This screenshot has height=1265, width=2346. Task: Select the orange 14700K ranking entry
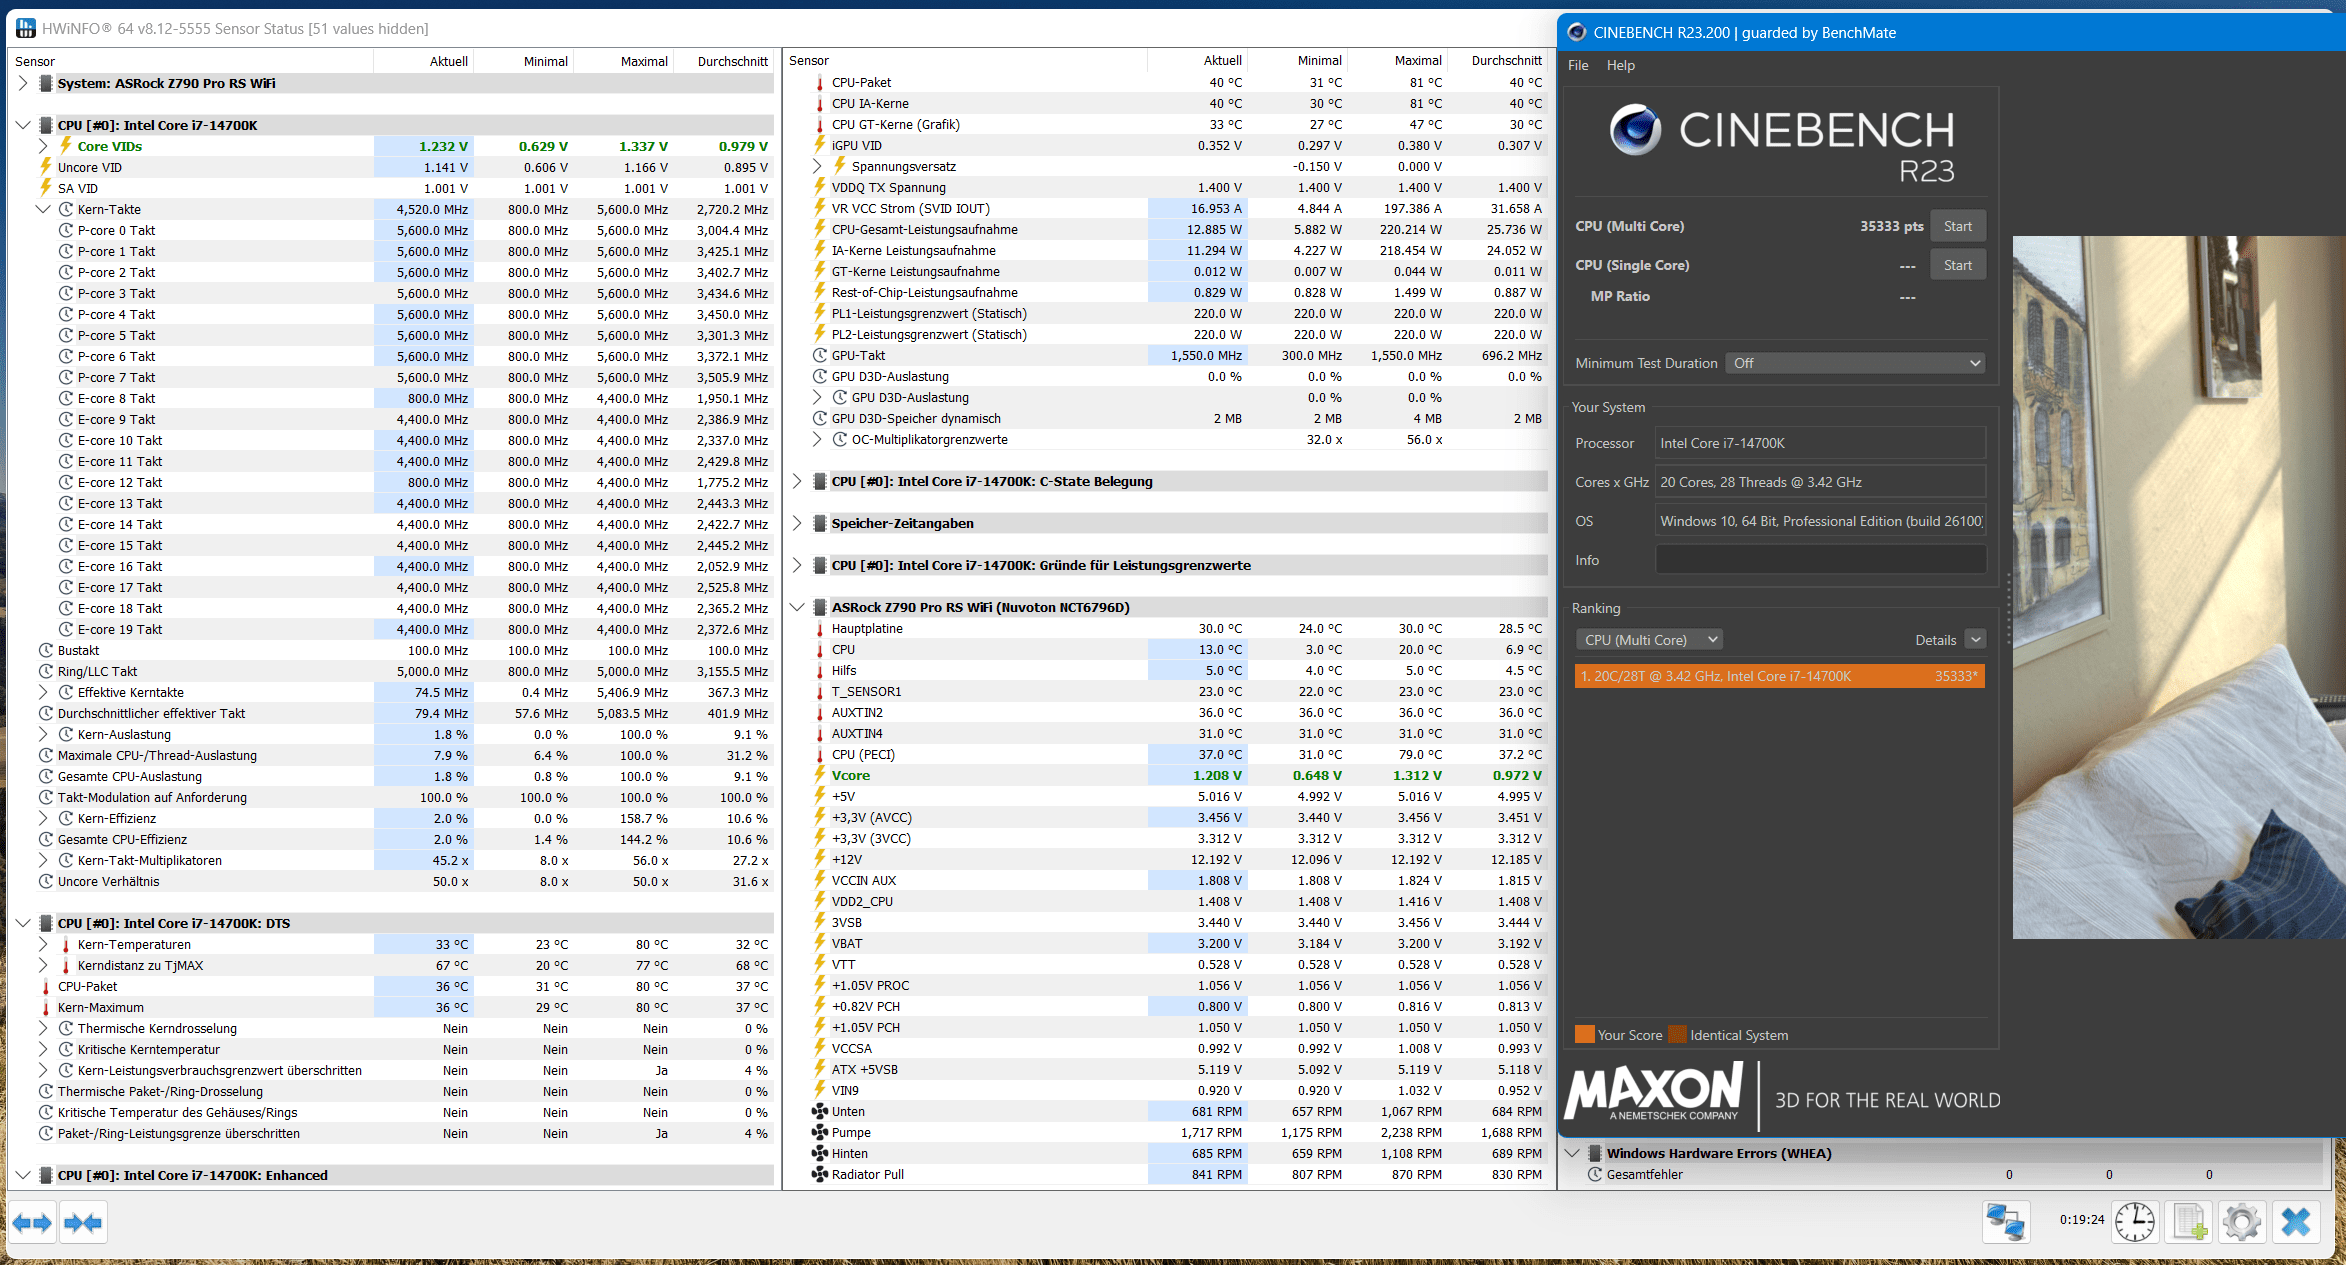coord(1779,676)
